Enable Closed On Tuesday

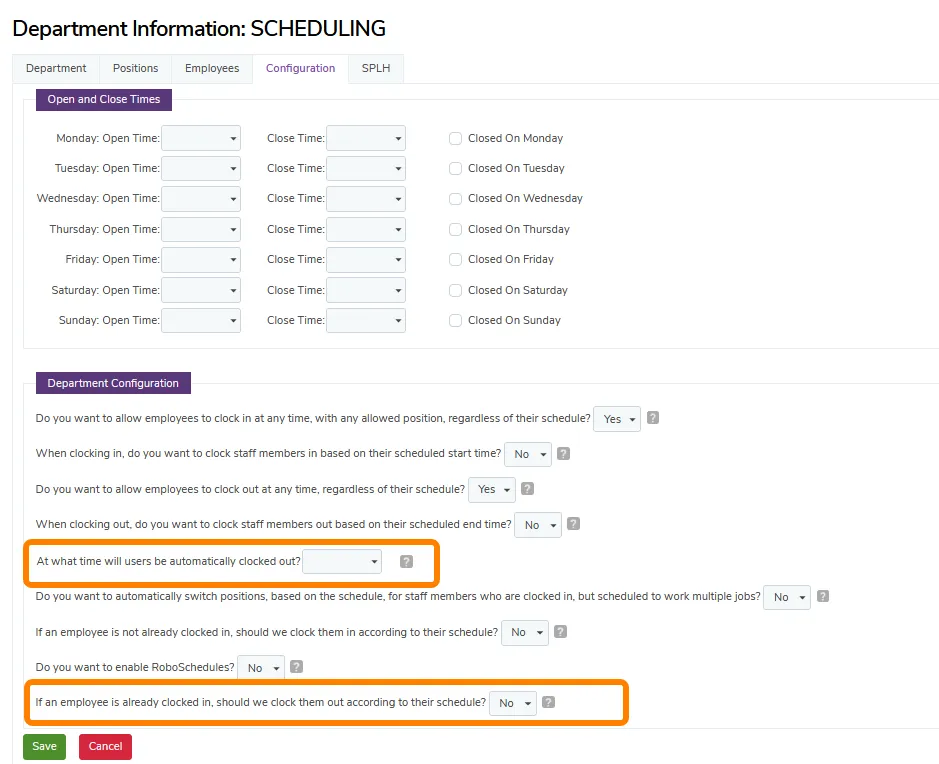[x=456, y=169]
